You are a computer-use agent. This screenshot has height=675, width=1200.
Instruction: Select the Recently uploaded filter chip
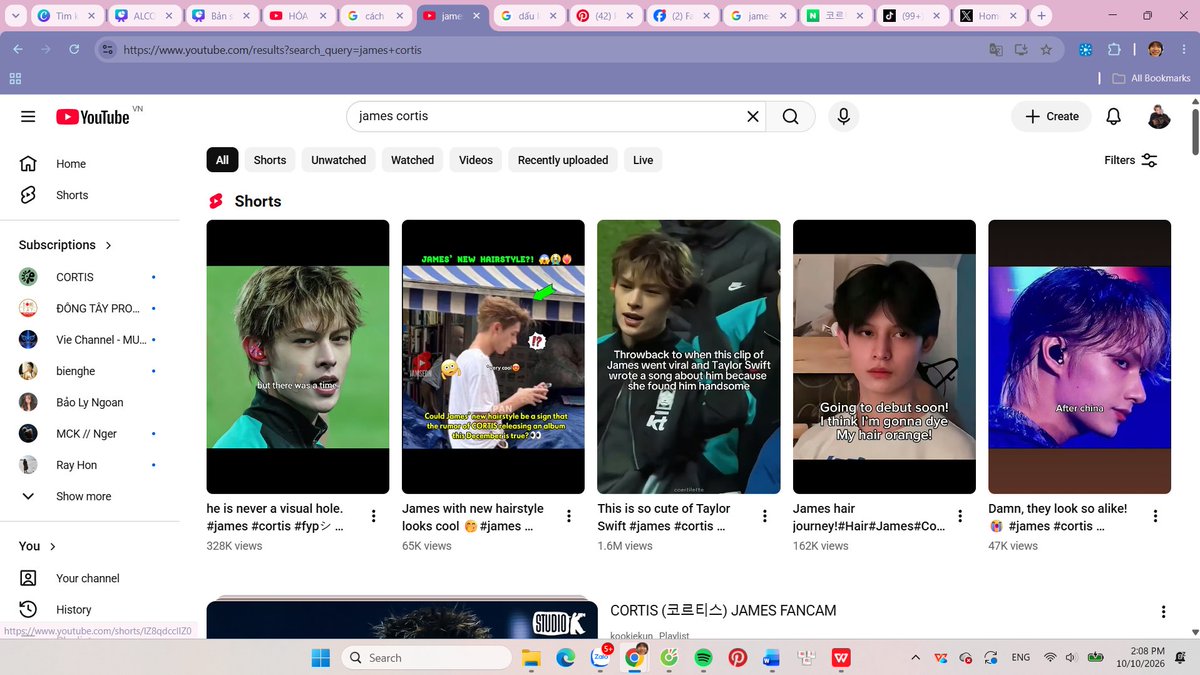coord(563,160)
